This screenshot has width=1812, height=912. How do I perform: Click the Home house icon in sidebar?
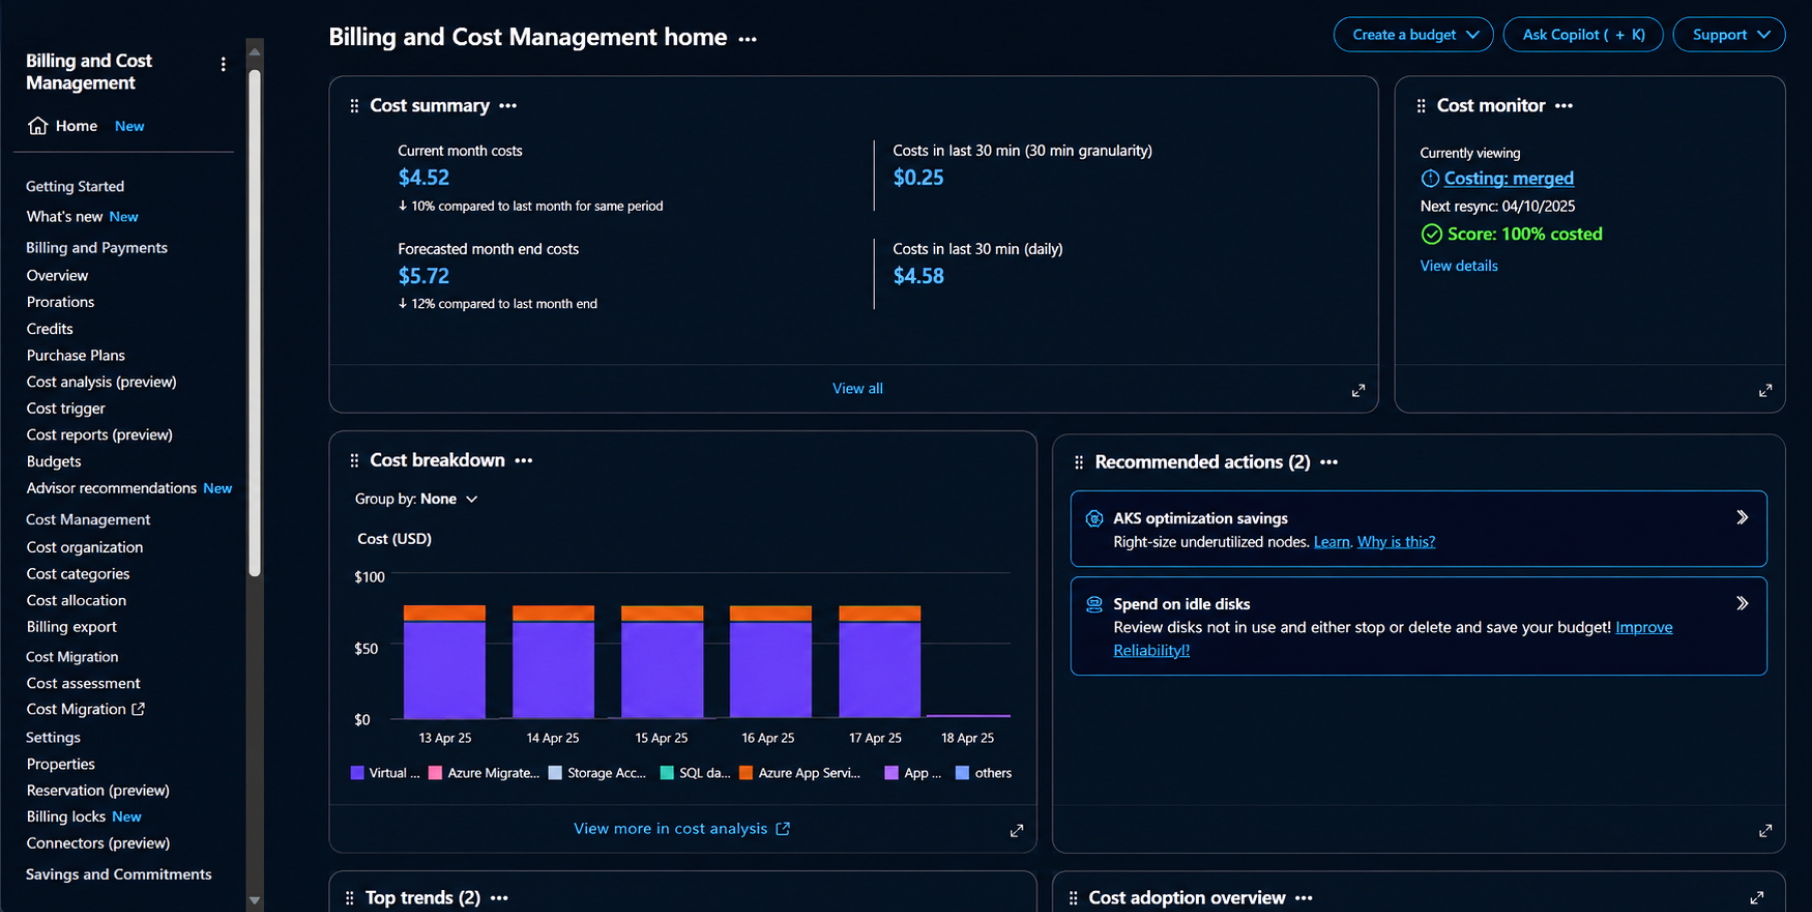[38, 126]
